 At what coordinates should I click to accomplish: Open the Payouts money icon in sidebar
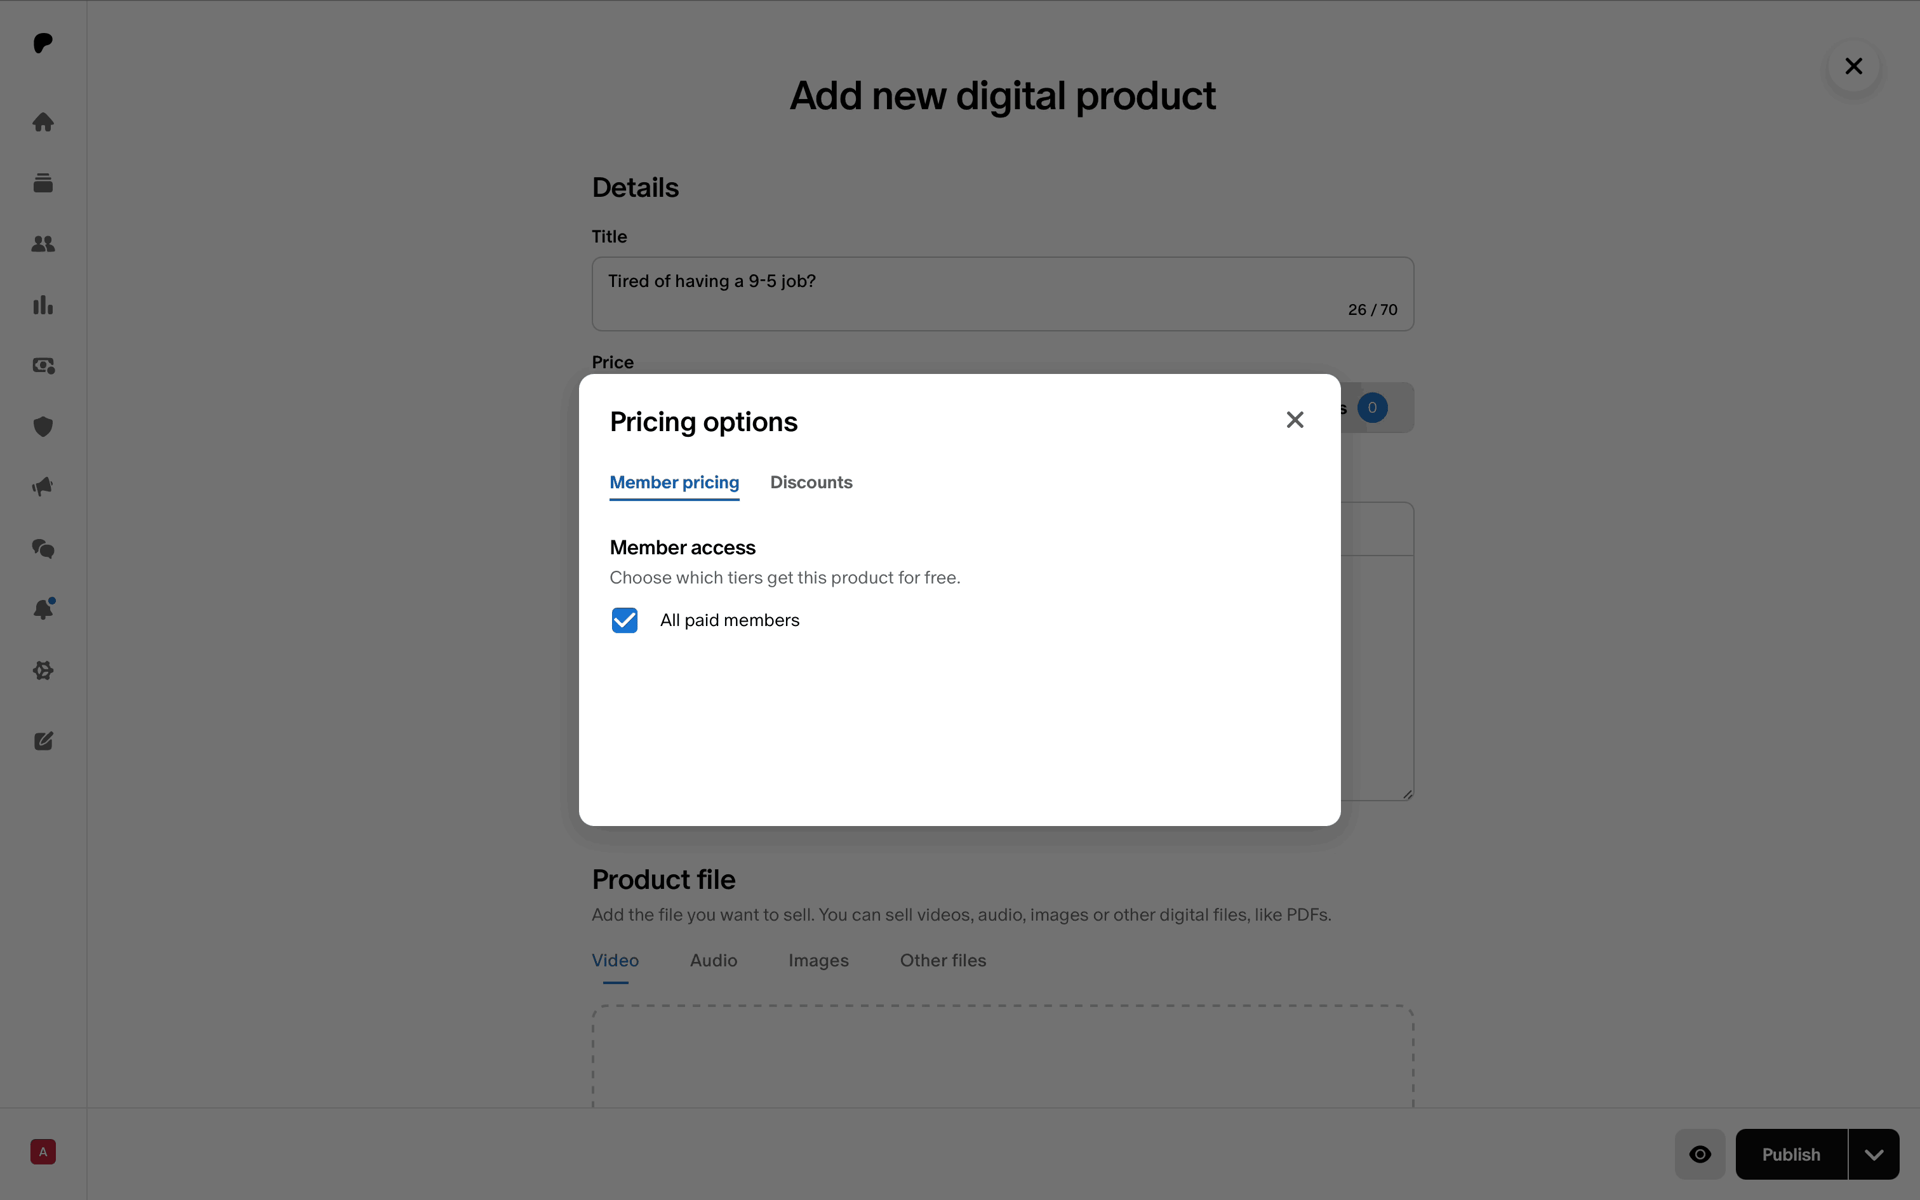tap(43, 366)
